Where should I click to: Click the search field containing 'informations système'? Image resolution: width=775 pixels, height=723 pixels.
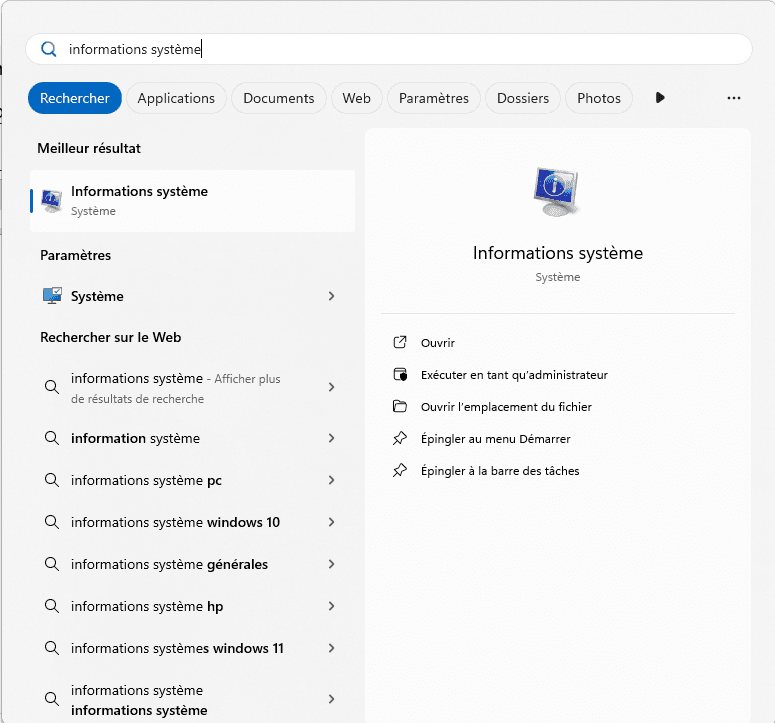[388, 49]
